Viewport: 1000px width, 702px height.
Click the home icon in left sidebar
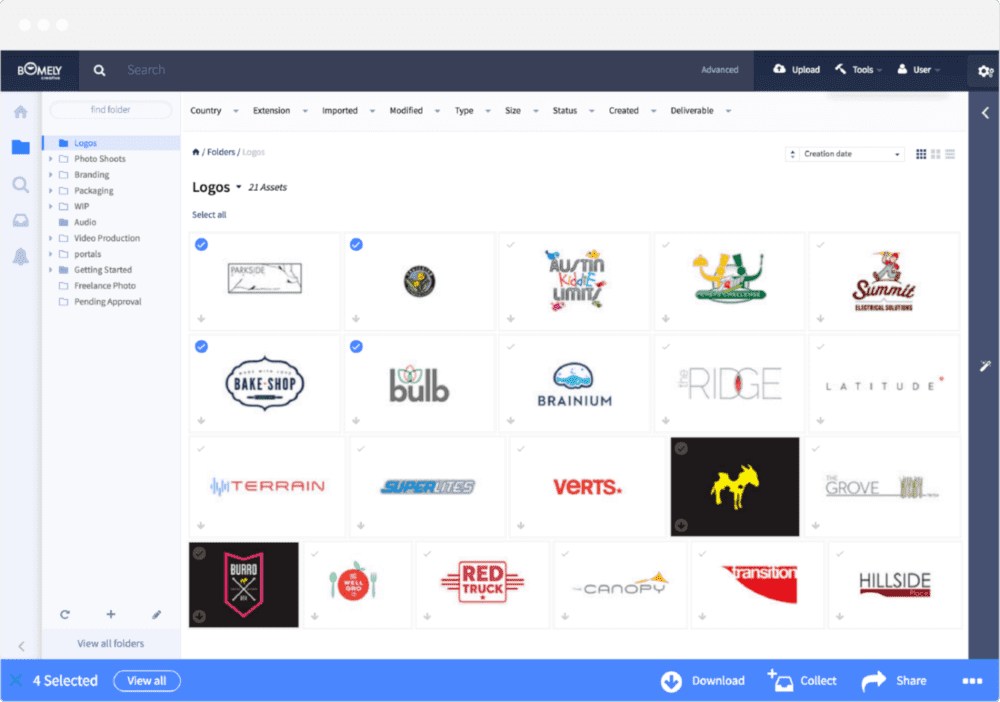point(20,112)
